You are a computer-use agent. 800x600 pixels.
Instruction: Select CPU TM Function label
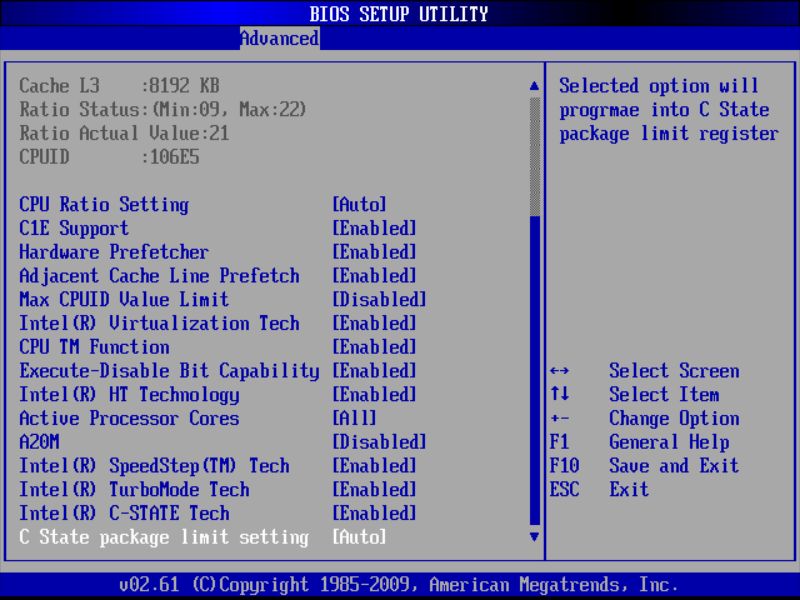point(94,347)
